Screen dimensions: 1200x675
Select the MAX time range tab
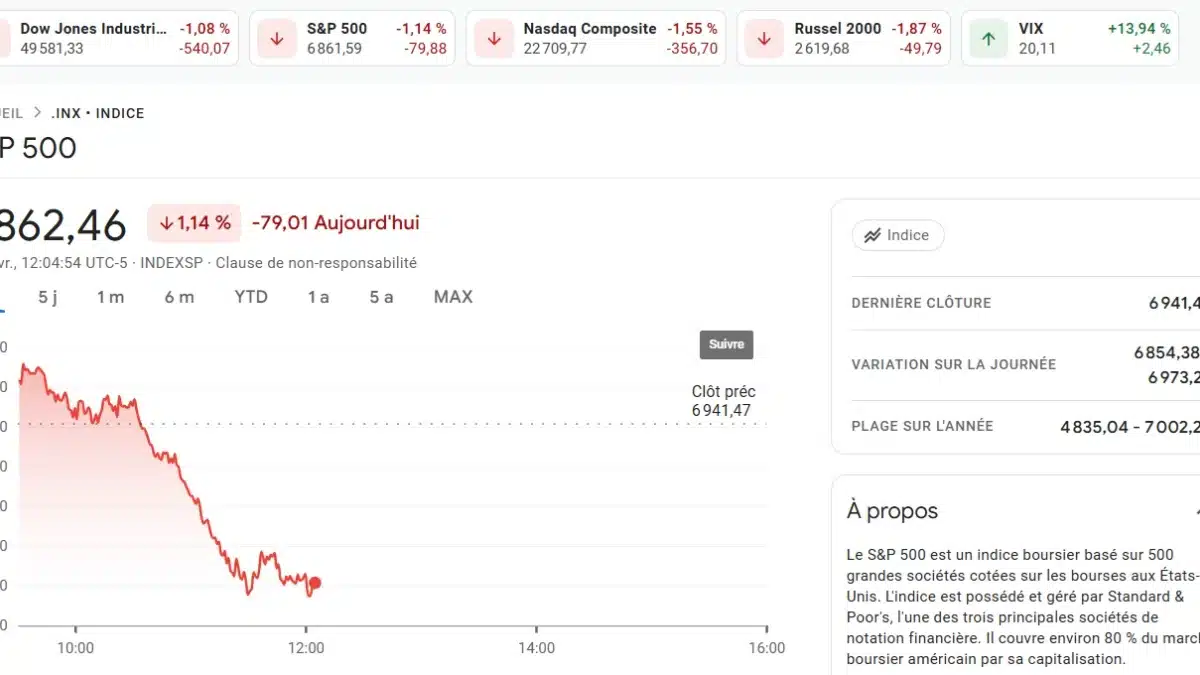coord(452,296)
